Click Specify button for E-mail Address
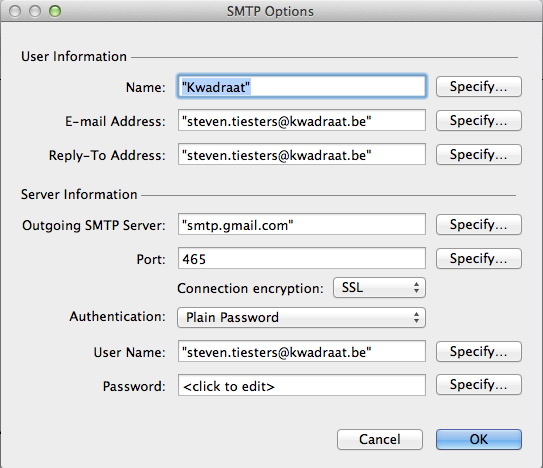Viewport: 543px width, 468px height. [479, 121]
